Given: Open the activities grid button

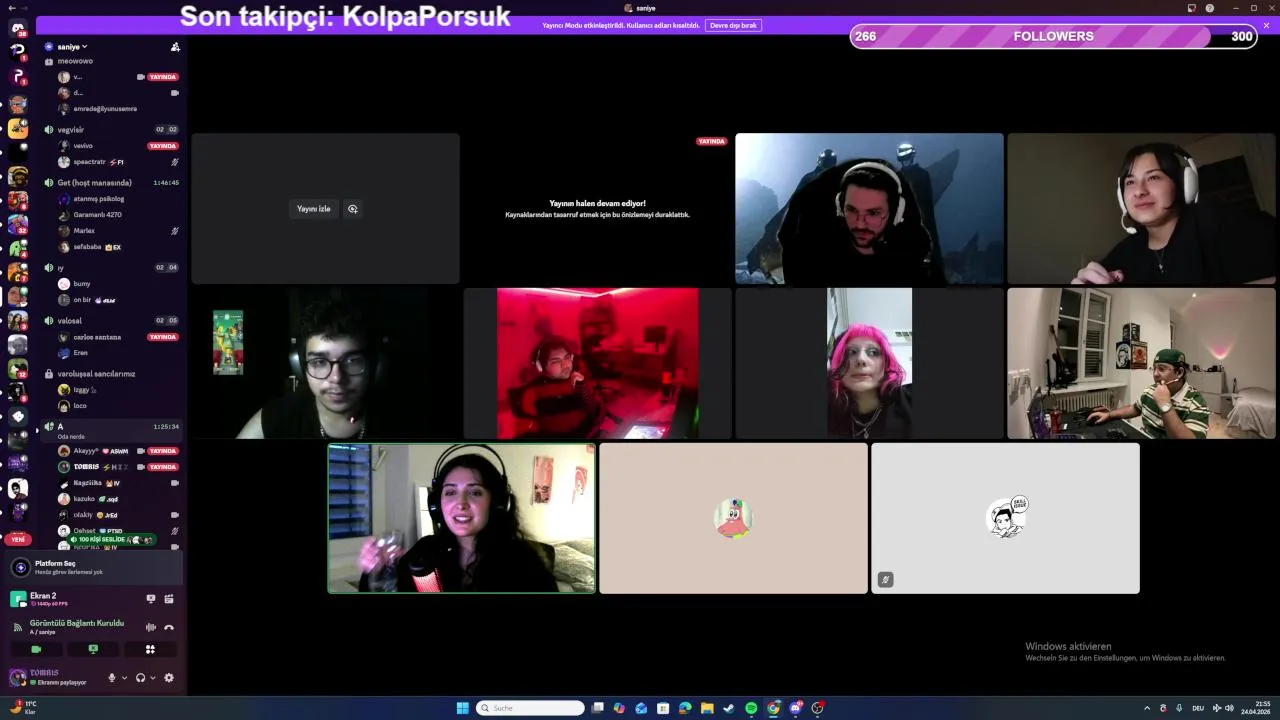Looking at the screenshot, I should [150, 649].
